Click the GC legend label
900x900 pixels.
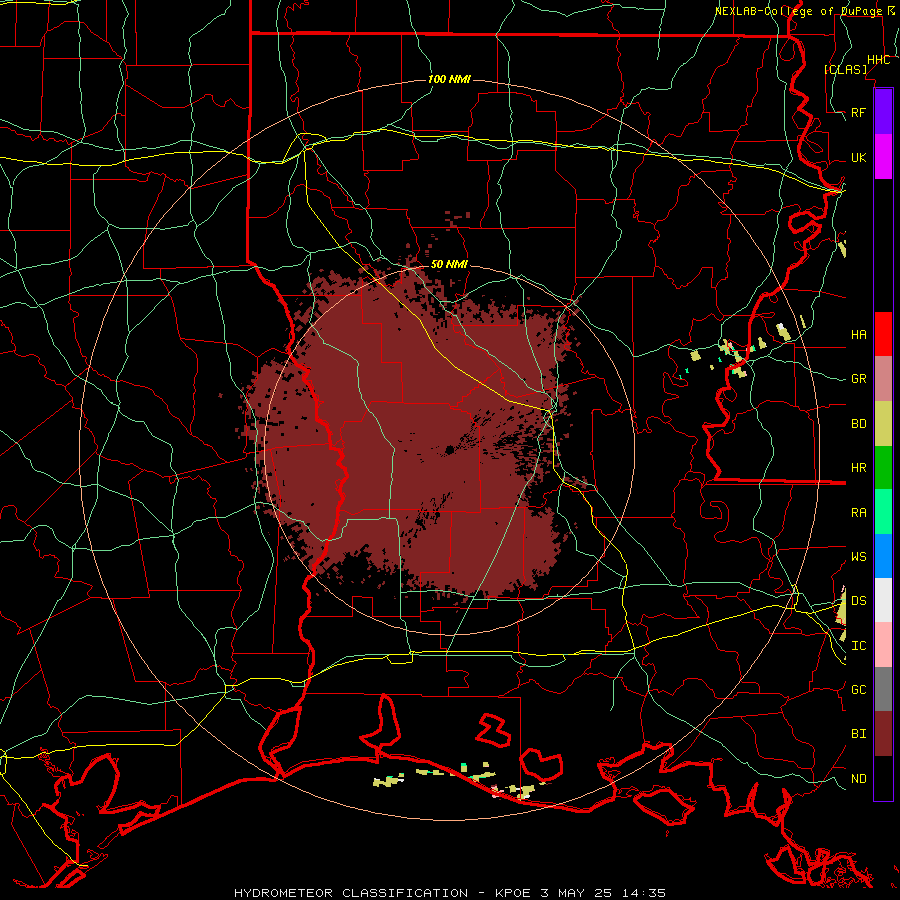(x=859, y=690)
